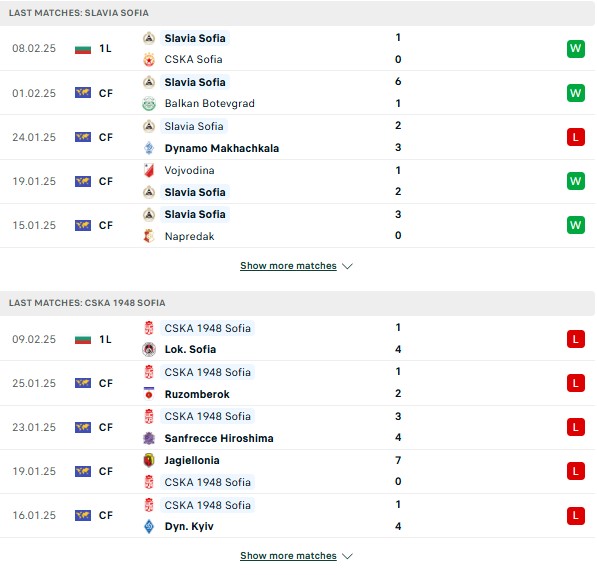597x575 pixels.
Task: Select the 23.01.25 Sanfrecce Hiroshima match row
Action: point(297,427)
